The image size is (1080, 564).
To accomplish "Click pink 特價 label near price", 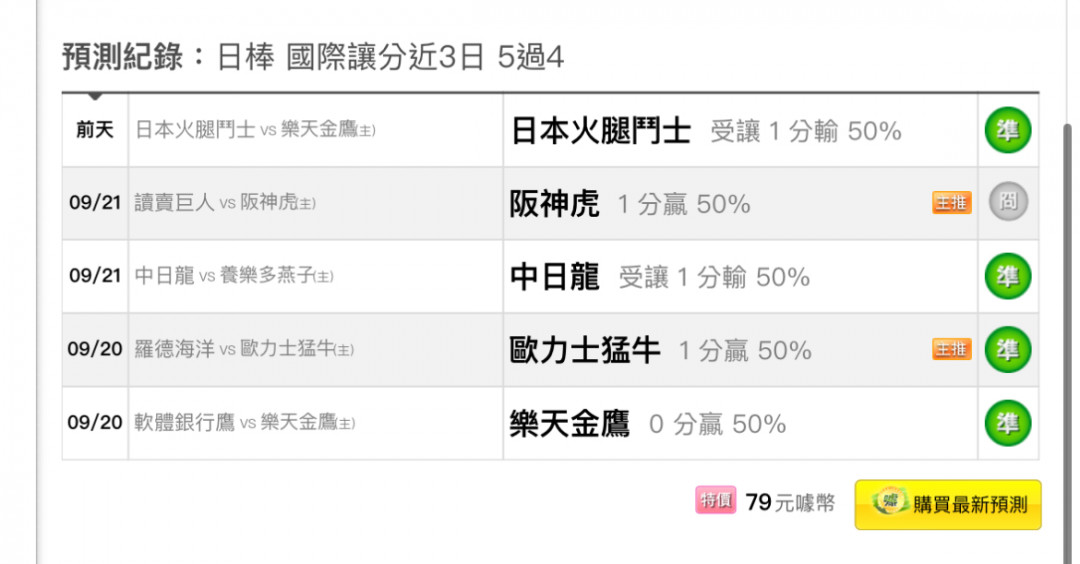I will (x=716, y=500).
